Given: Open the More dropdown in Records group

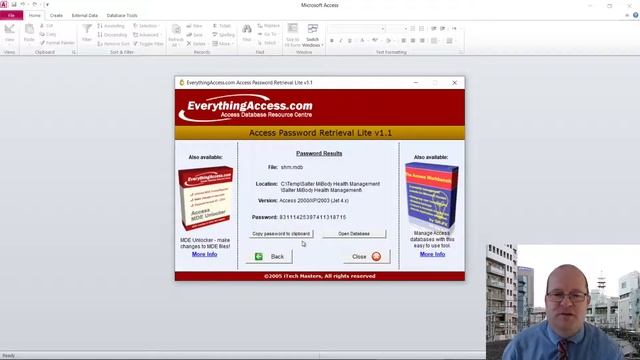Looking at the screenshot, I should (x=222, y=44).
